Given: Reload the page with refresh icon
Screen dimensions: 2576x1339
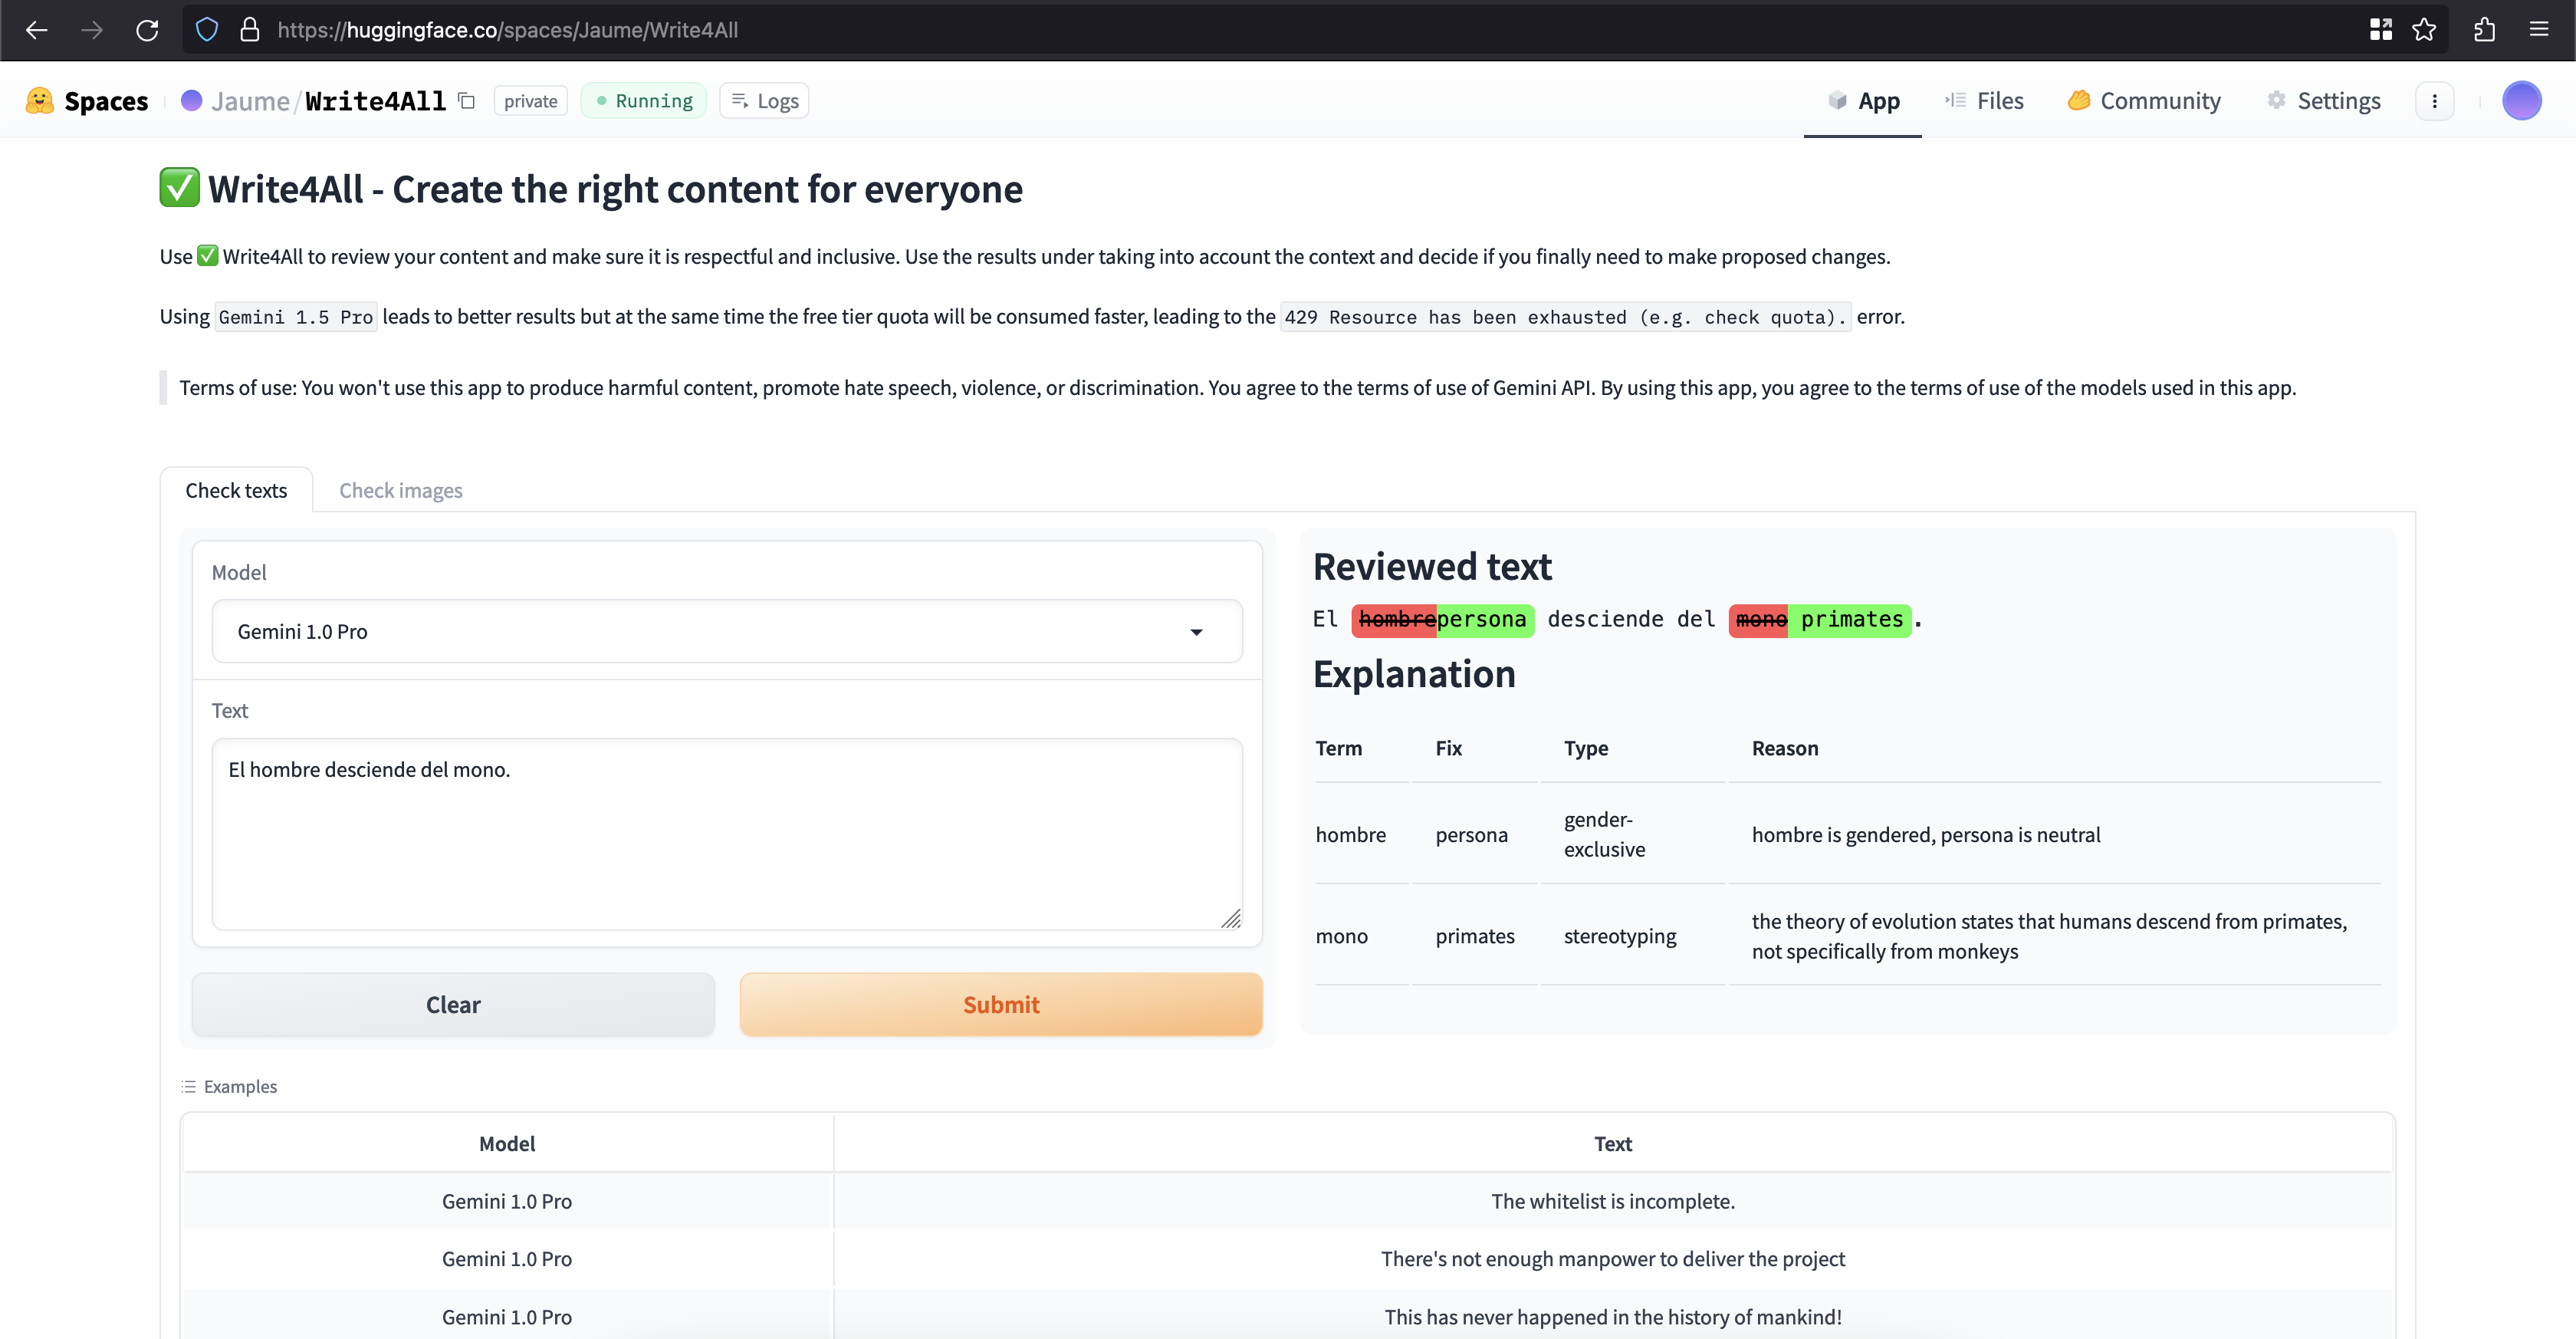Looking at the screenshot, I should 147,30.
